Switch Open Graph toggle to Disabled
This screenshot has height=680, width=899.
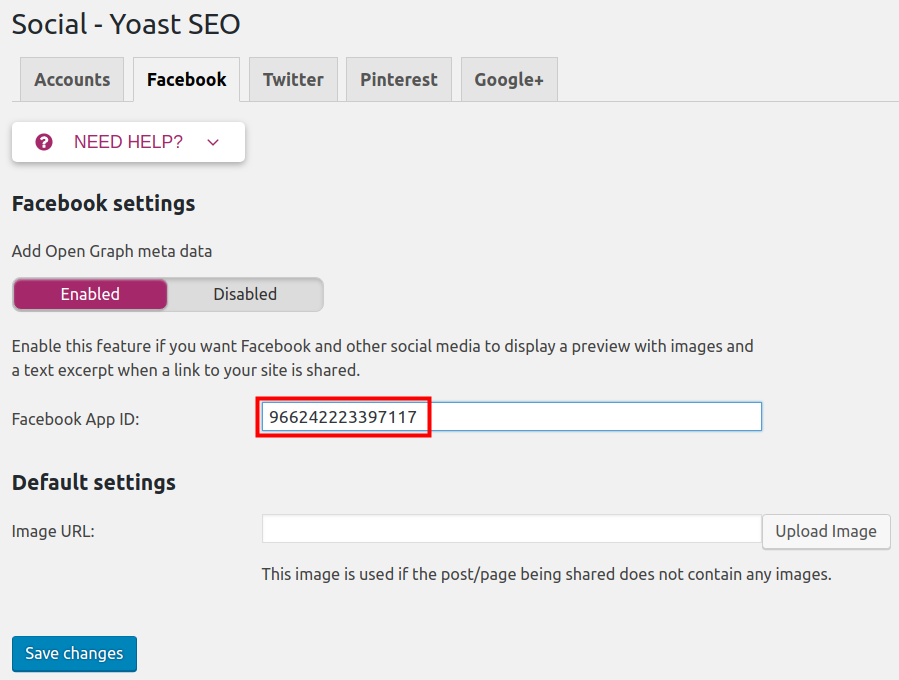click(x=245, y=294)
